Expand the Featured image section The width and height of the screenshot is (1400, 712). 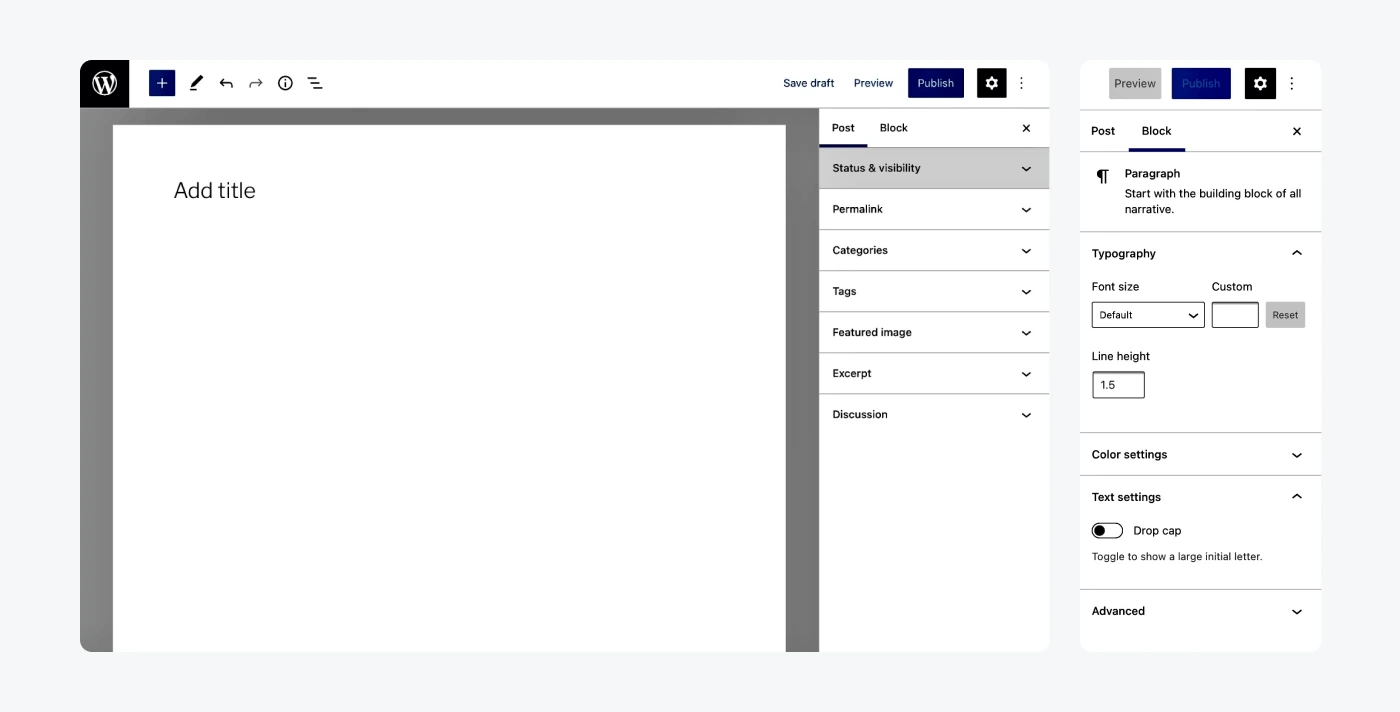[x=934, y=332]
